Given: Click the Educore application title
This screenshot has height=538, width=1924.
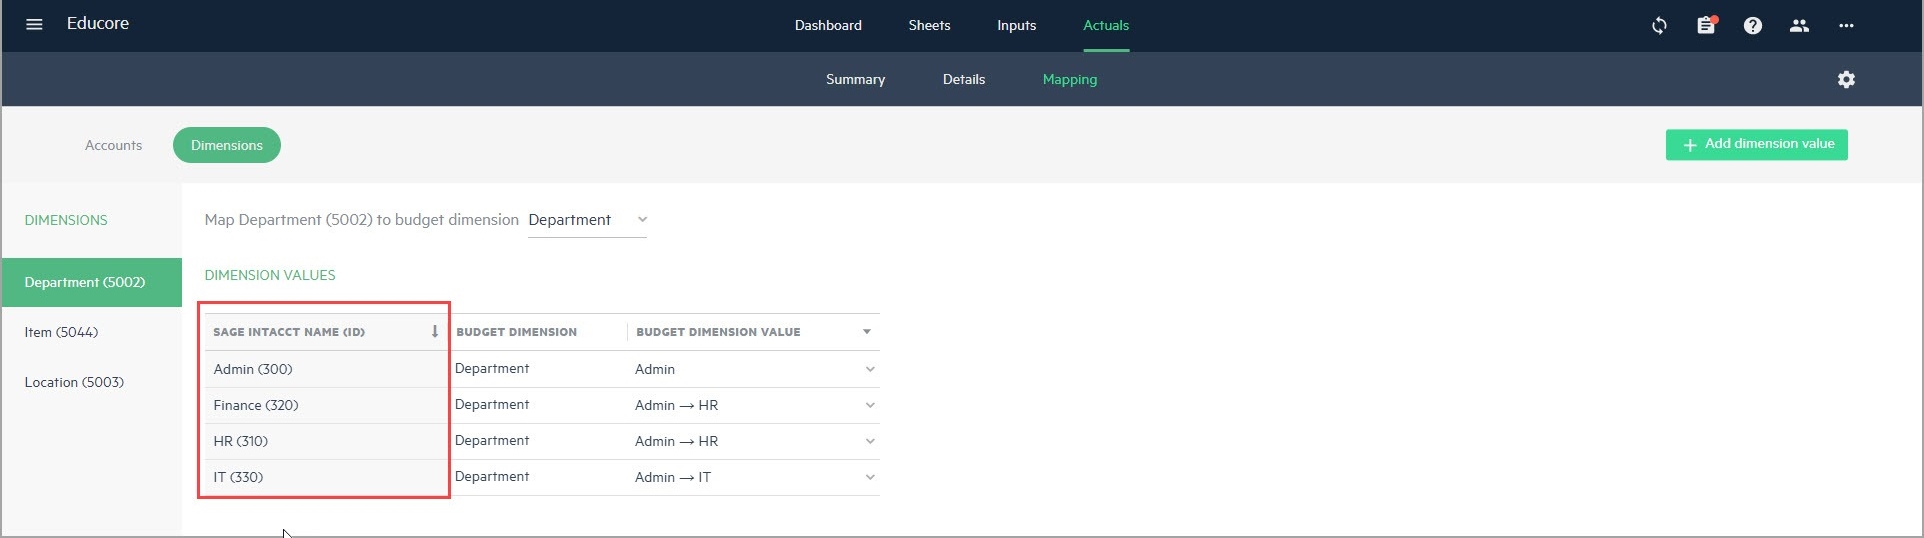Looking at the screenshot, I should click(x=98, y=23).
